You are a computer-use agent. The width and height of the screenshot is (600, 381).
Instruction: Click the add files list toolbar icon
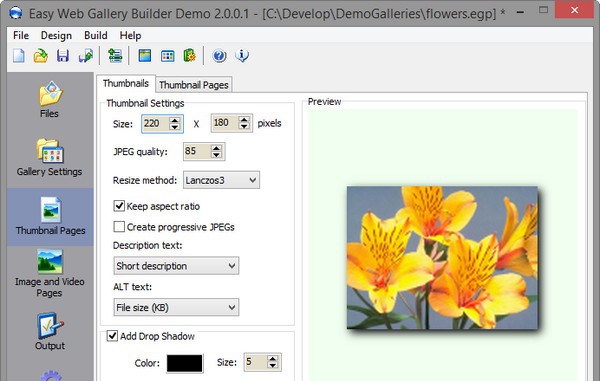[x=115, y=56]
